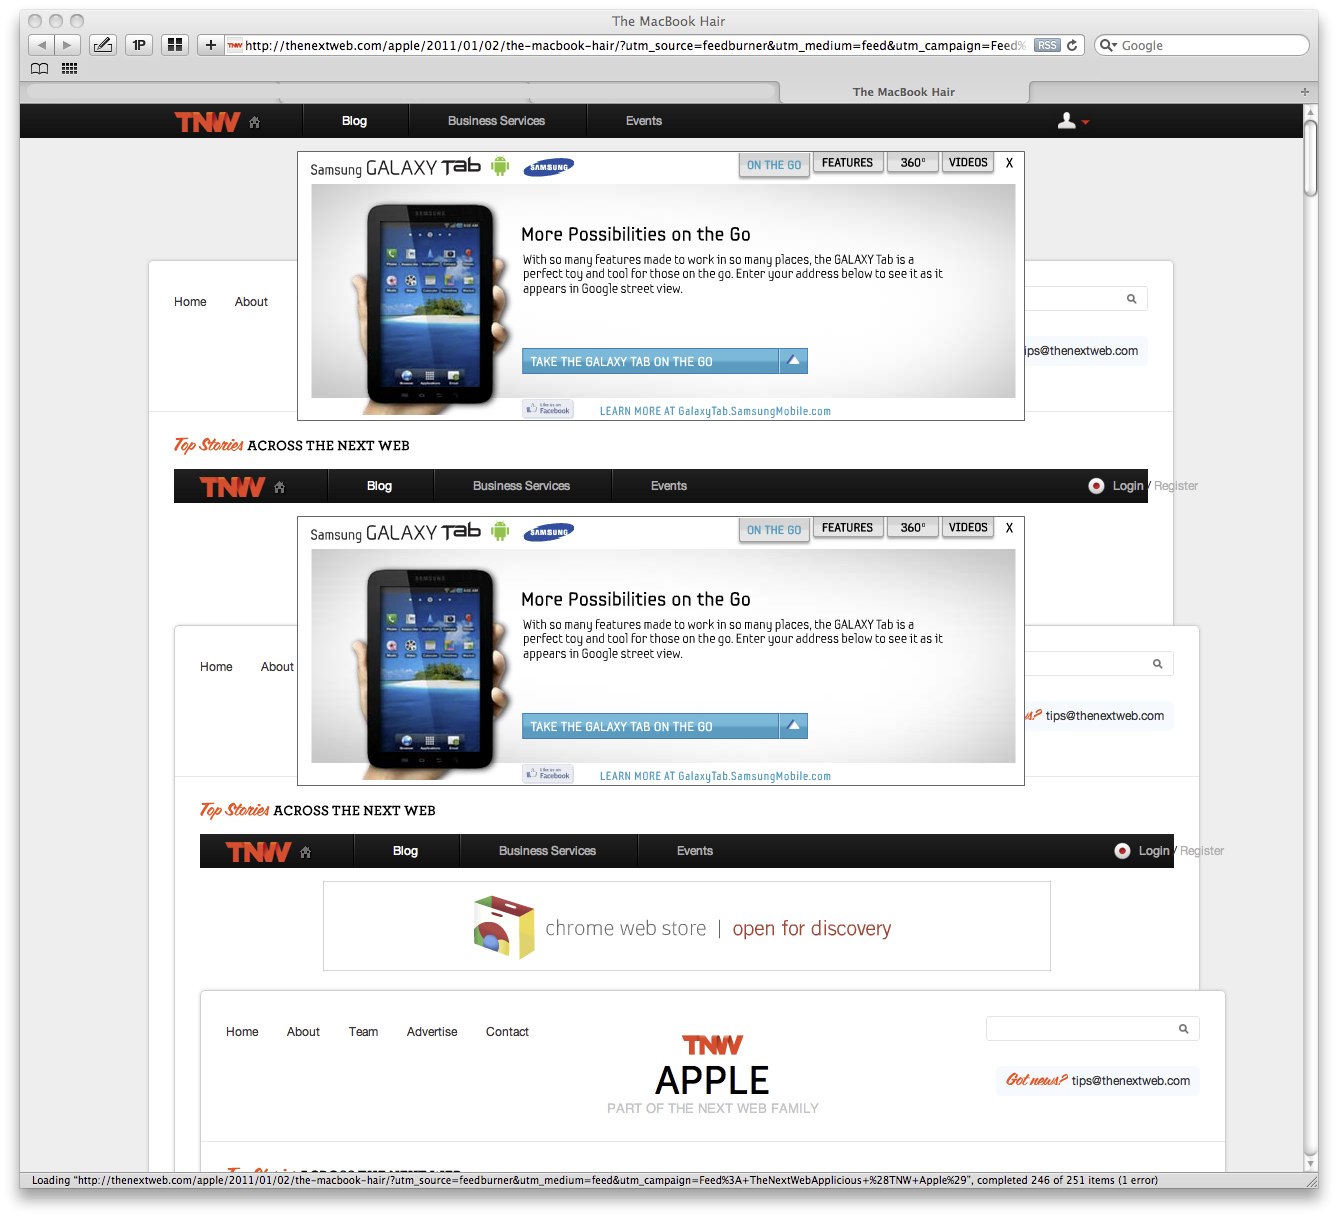Click tips@thenextweb.com beside 'Got news?'
The image size is (1338, 1218).
(x=1131, y=1081)
